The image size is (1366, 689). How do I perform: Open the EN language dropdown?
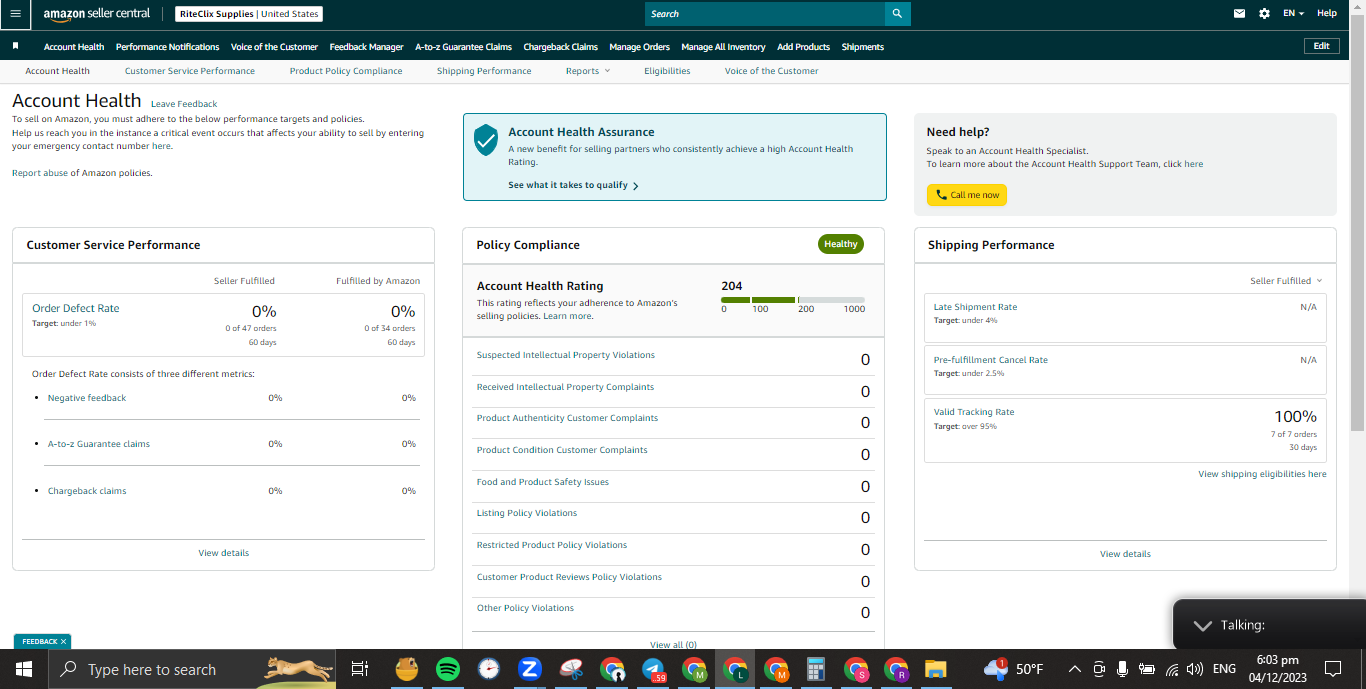coord(1293,14)
